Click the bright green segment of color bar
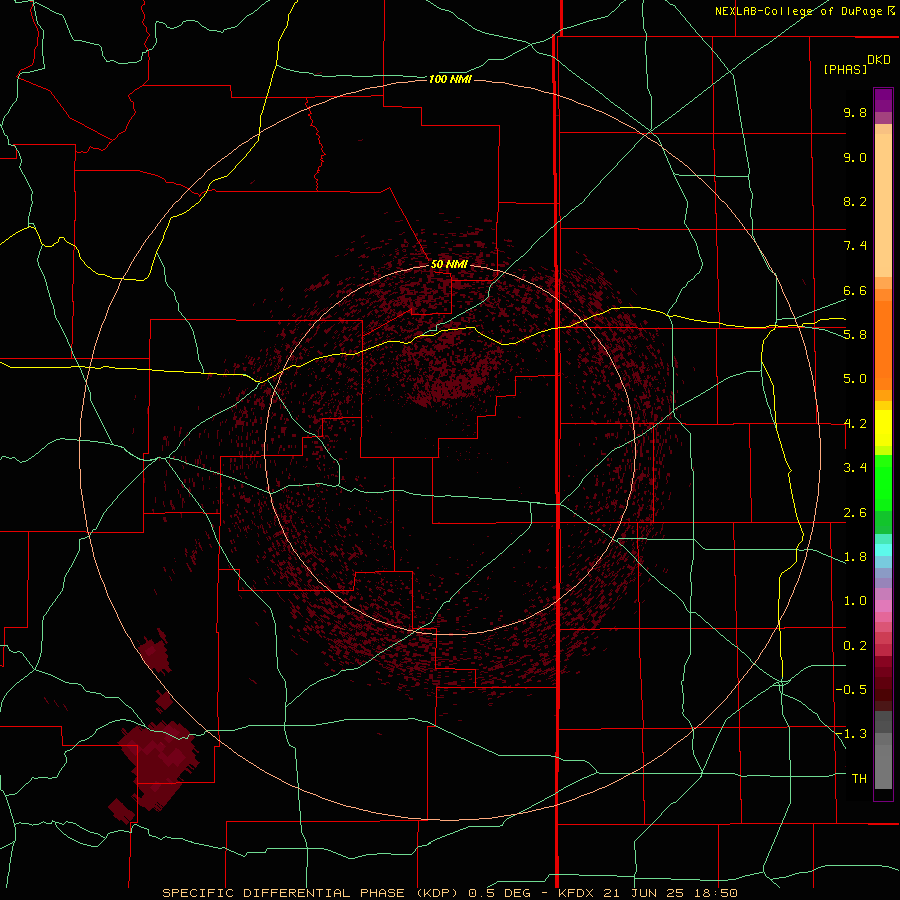Image resolution: width=900 pixels, height=900 pixels. (883, 483)
